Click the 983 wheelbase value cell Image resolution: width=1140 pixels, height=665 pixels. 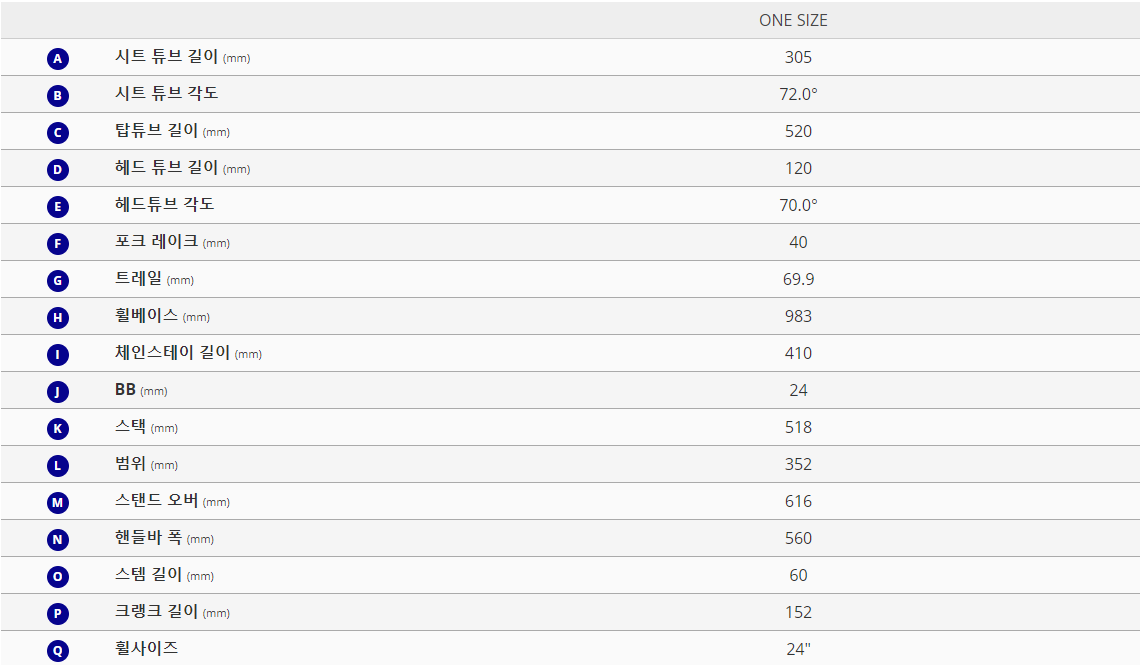pos(798,316)
